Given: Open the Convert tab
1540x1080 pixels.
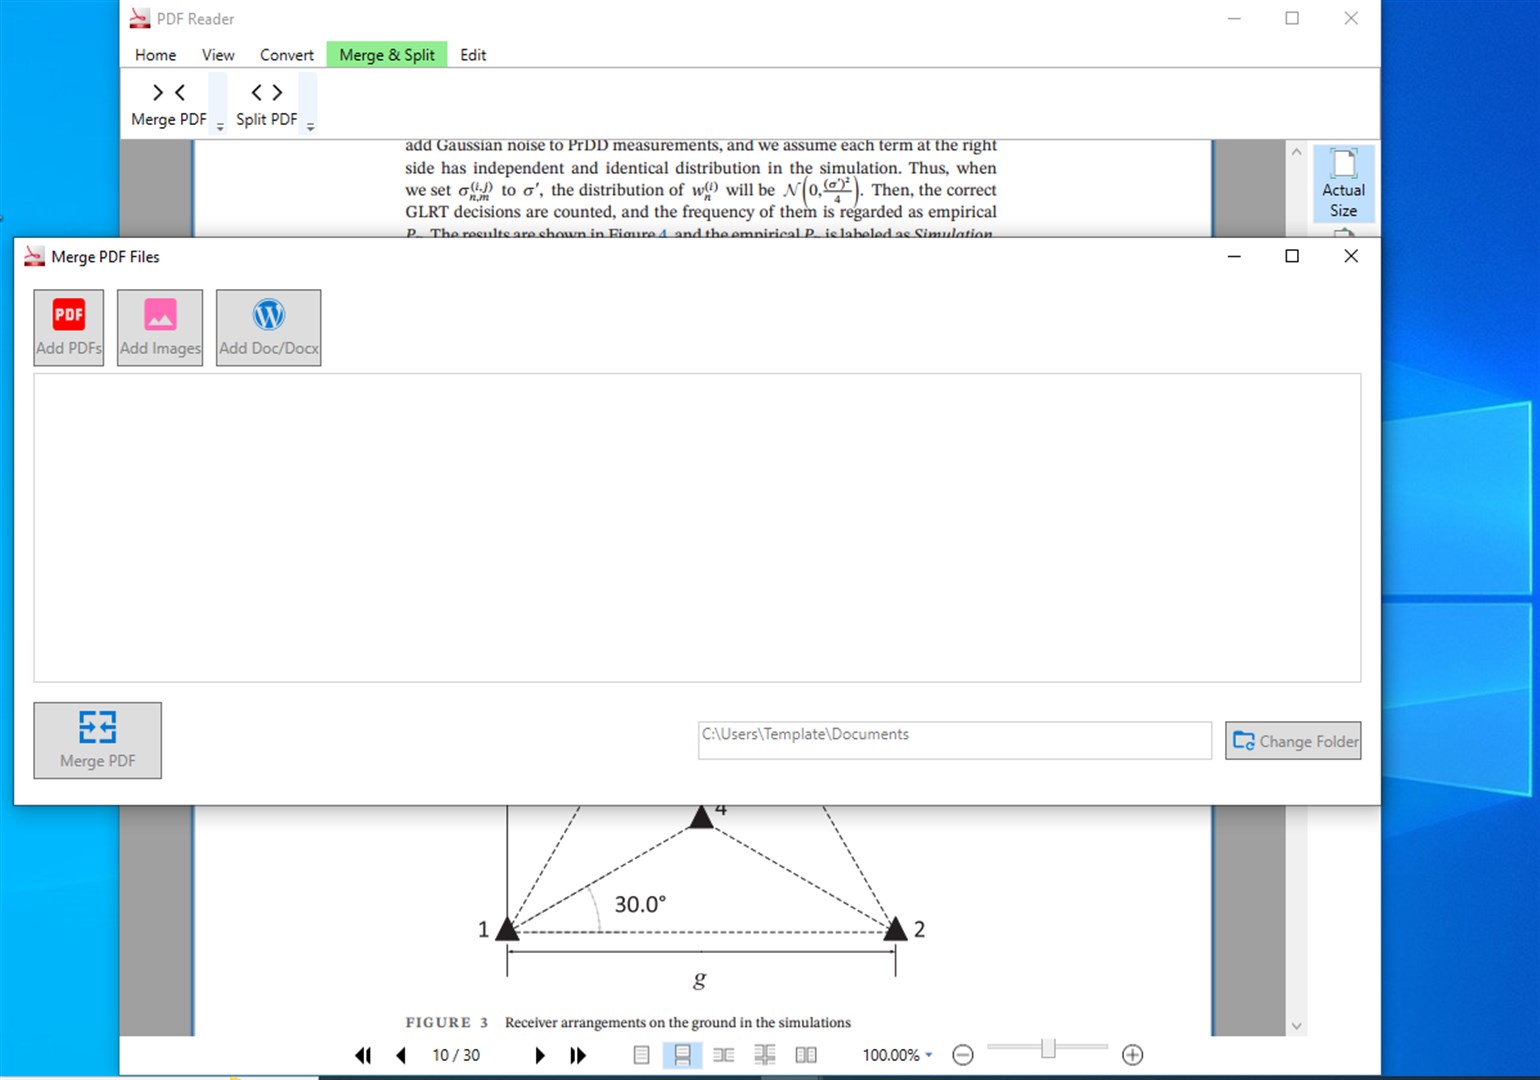Looking at the screenshot, I should 287,55.
